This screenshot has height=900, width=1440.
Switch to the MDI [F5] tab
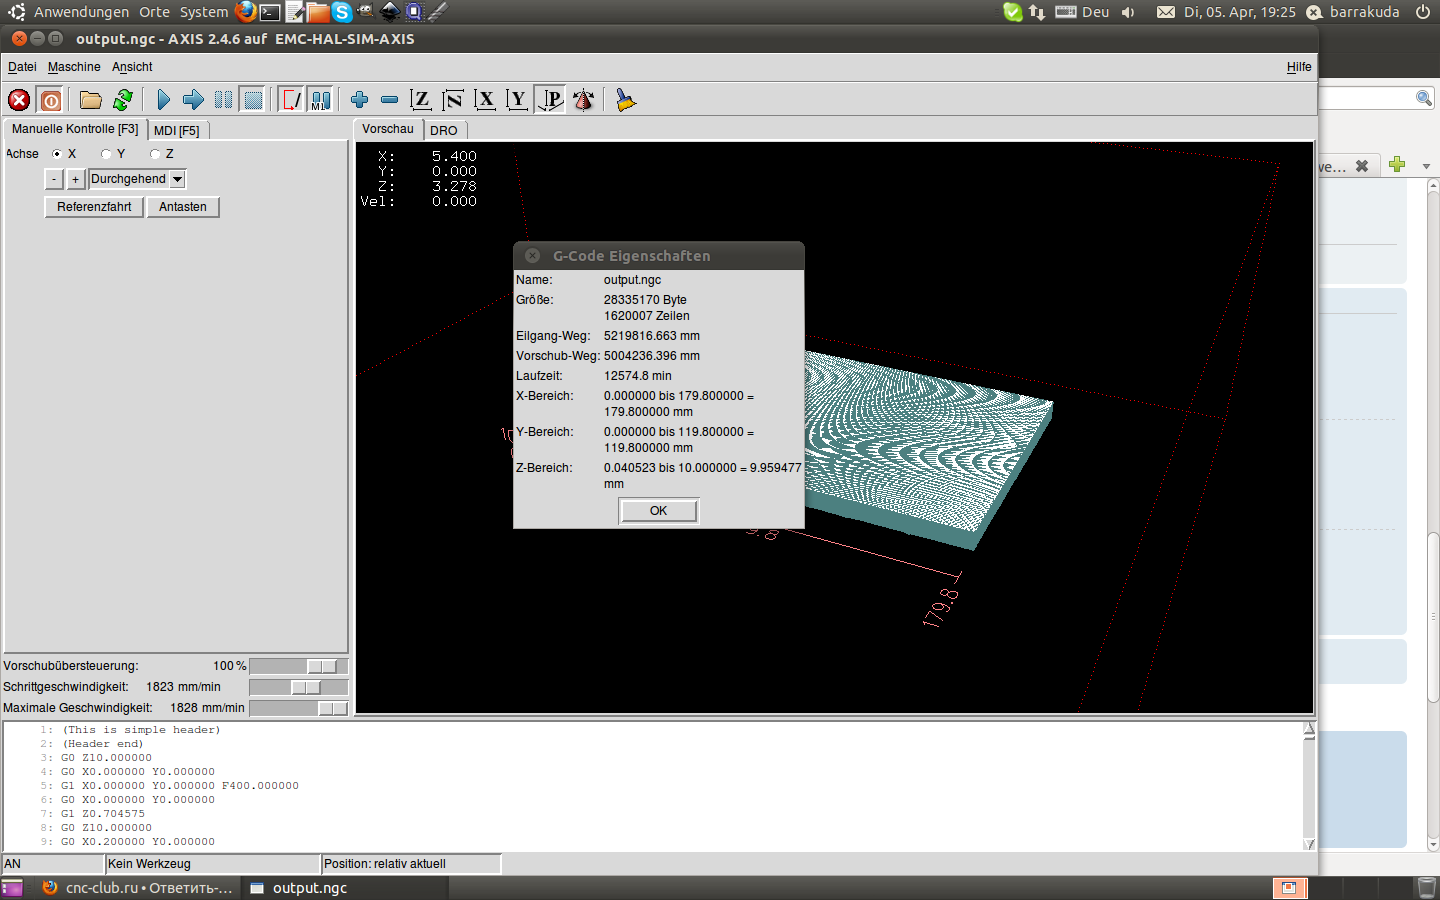(x=177, y=131)
